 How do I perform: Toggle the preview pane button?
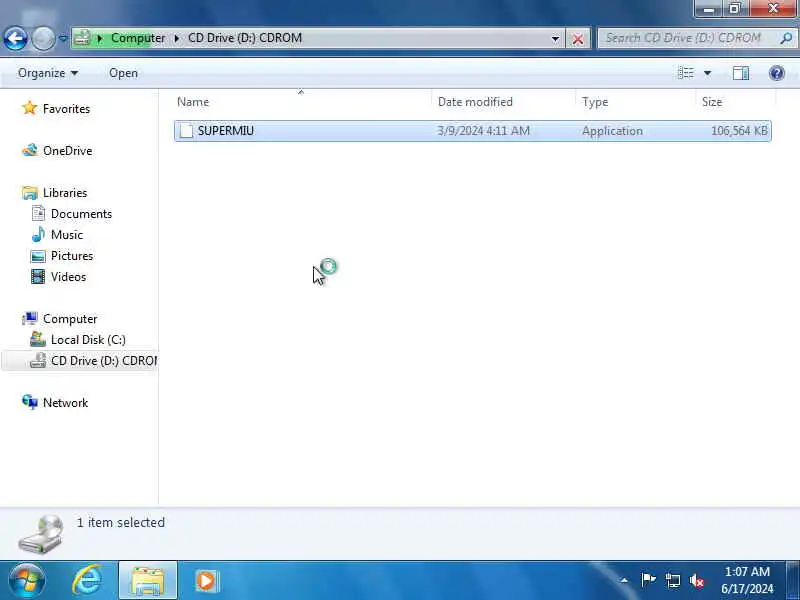(x=741, y=73)
